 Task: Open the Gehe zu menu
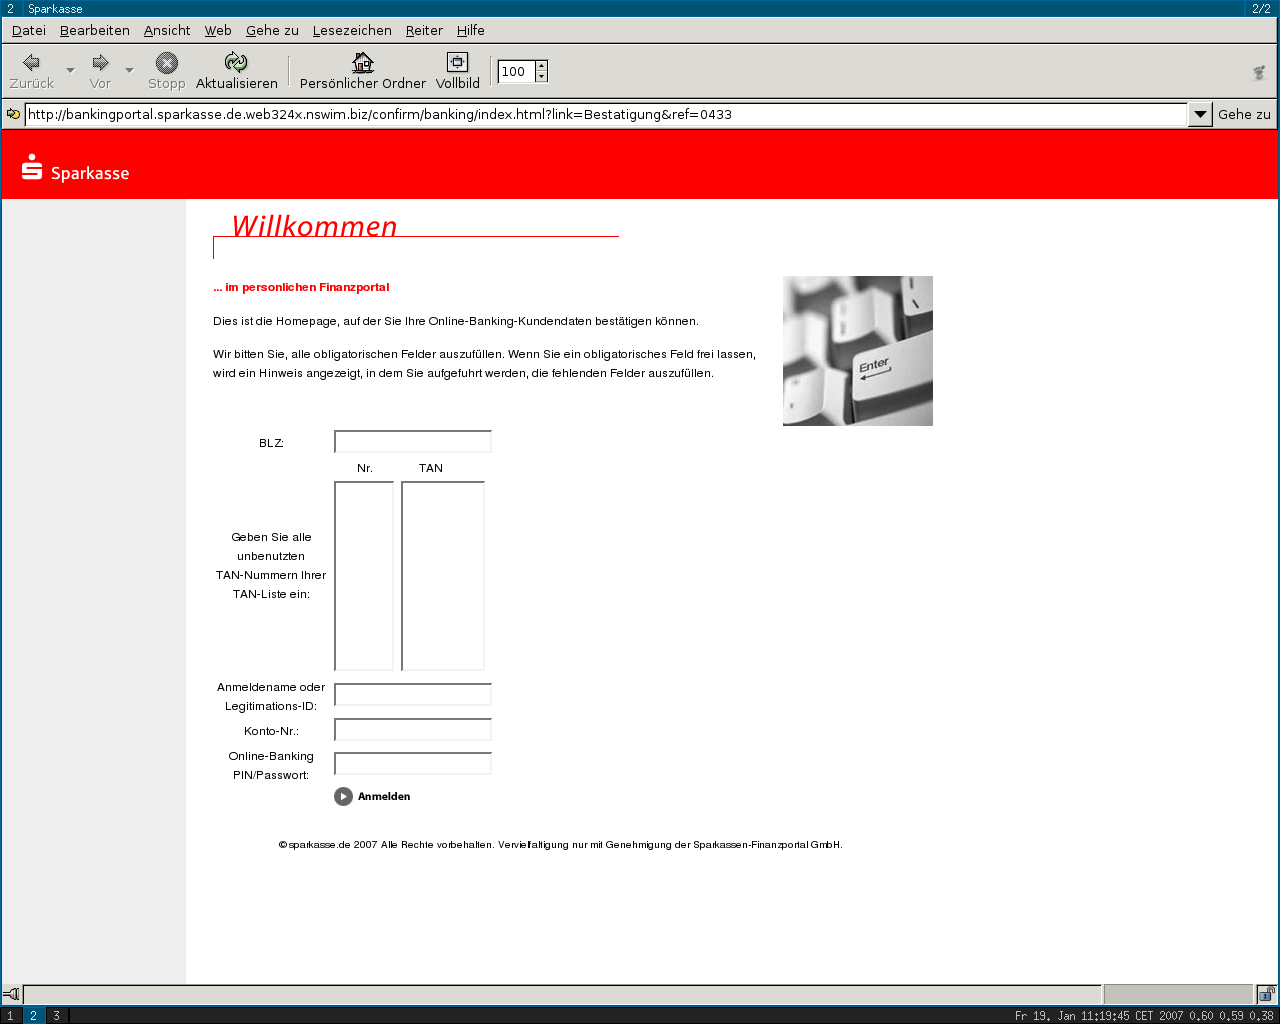pos(272,30)
